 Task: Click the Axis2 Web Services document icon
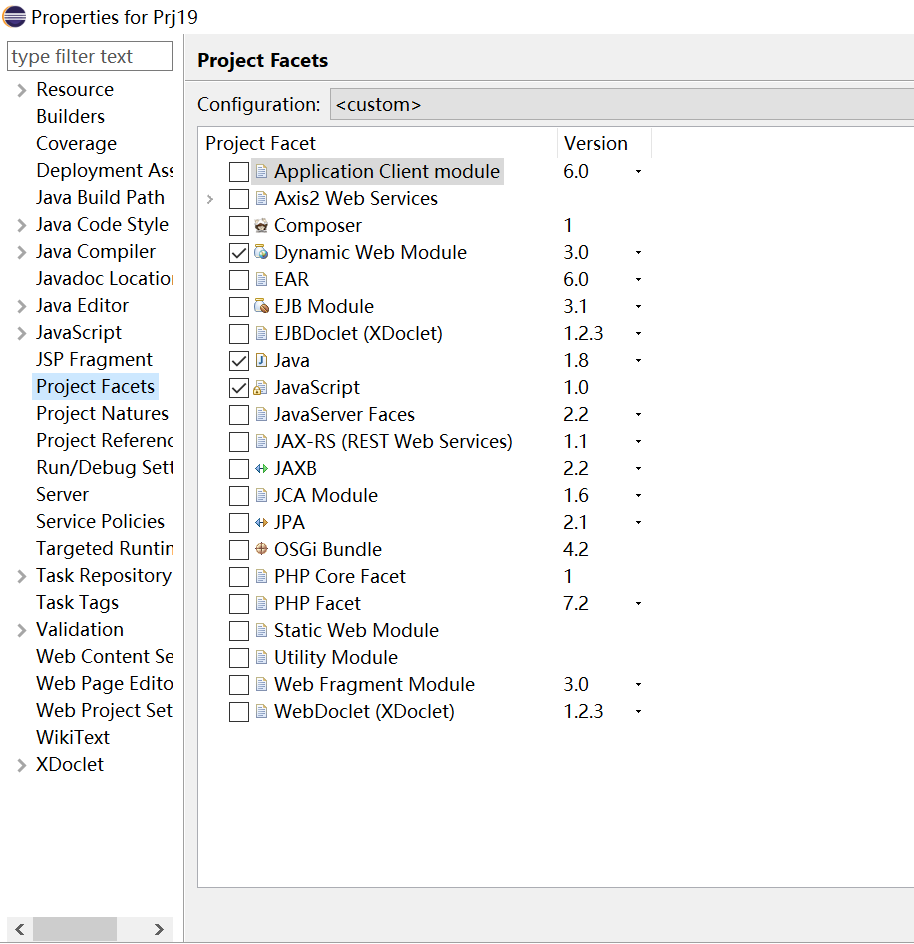pos(261,198)
